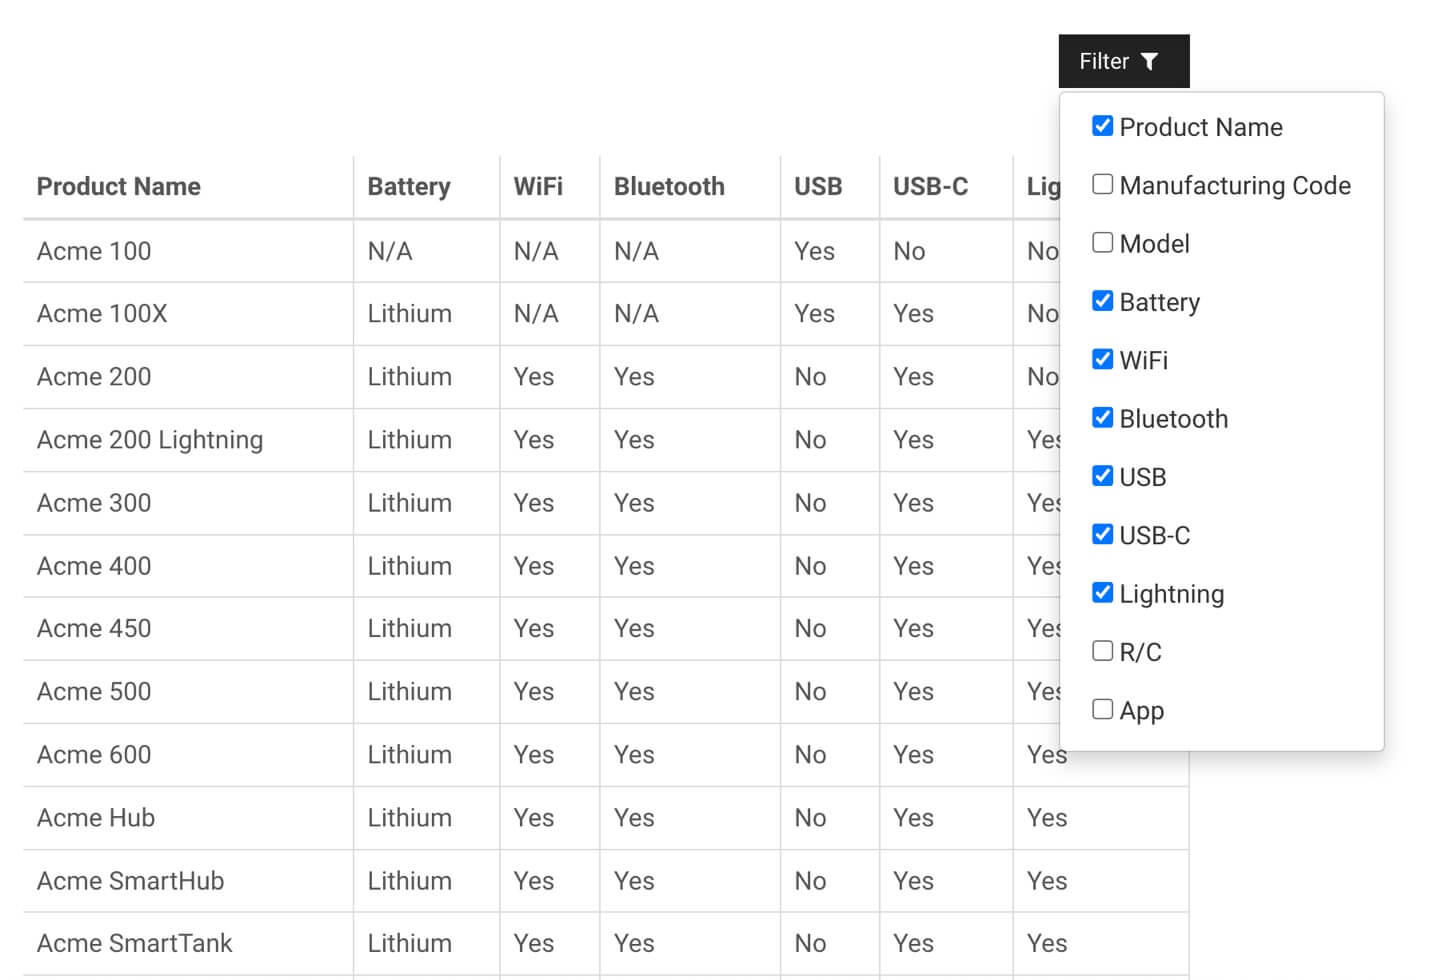
Task: Disable the USB-C checkbox
Action: click(x=1102, y=533)
